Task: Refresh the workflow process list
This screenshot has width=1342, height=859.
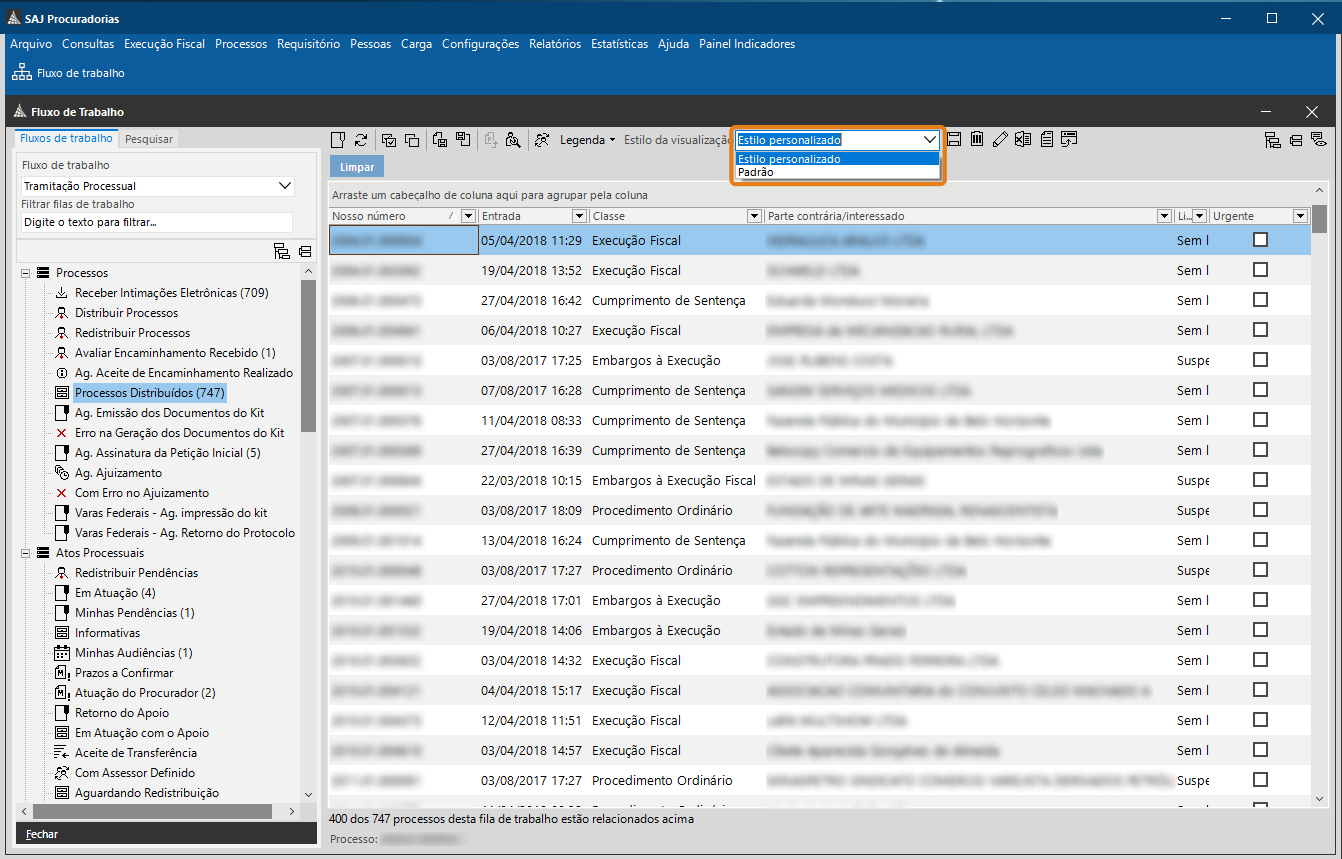Action: 361,139
